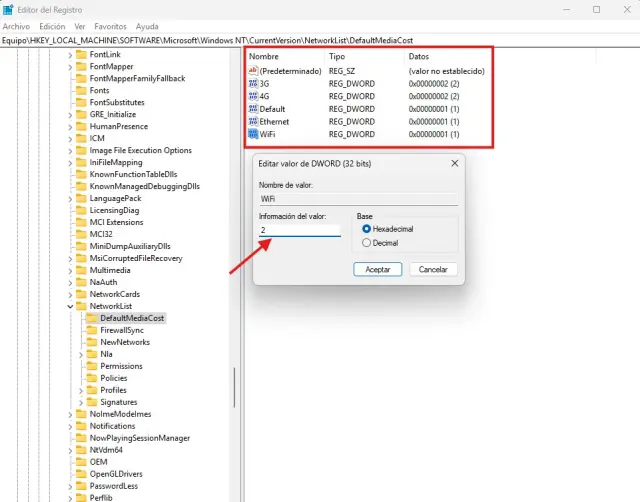The image size is (640, 502).
Task: Click the (Predeterminado) string value icon
Action: pyautogui.click(x=252, y=71)
